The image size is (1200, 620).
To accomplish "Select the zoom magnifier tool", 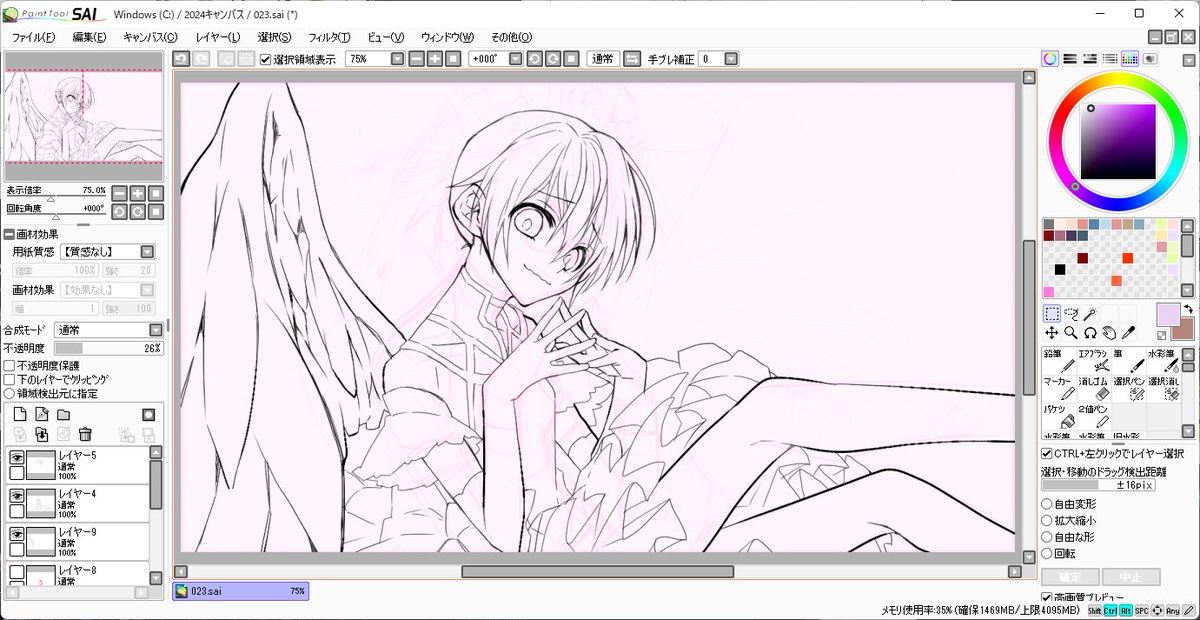I will point(1071,332).
